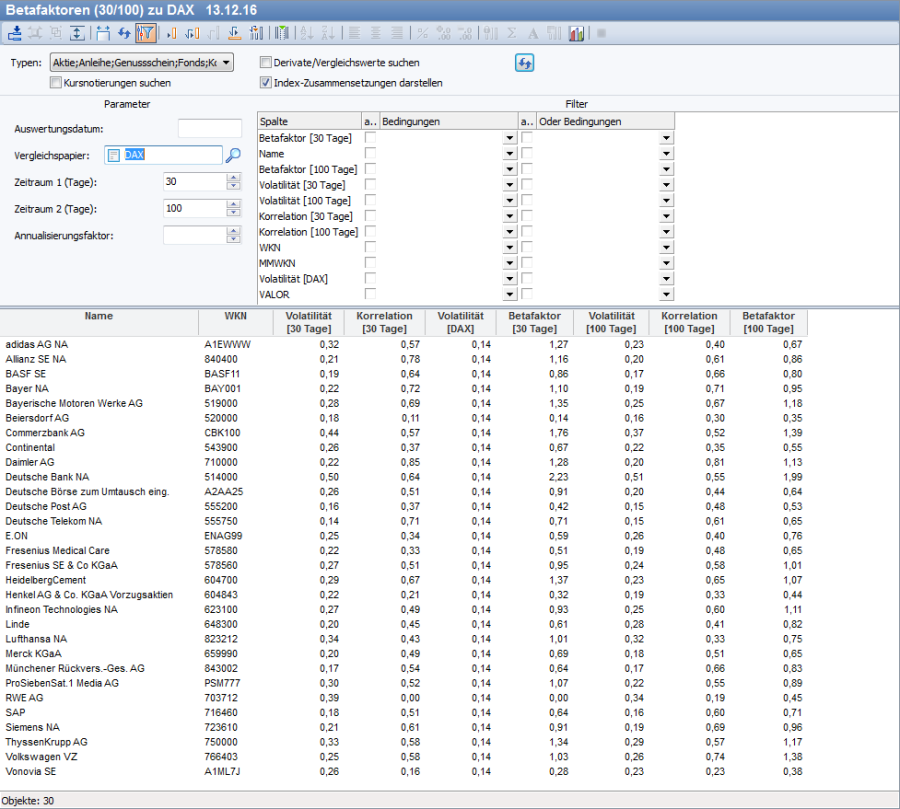Image resolution: width=900 pixels, height=809 pixels.
Task: Increase Zeitraum 1 (Tage) spinner value
Action: tap(234, 178)
